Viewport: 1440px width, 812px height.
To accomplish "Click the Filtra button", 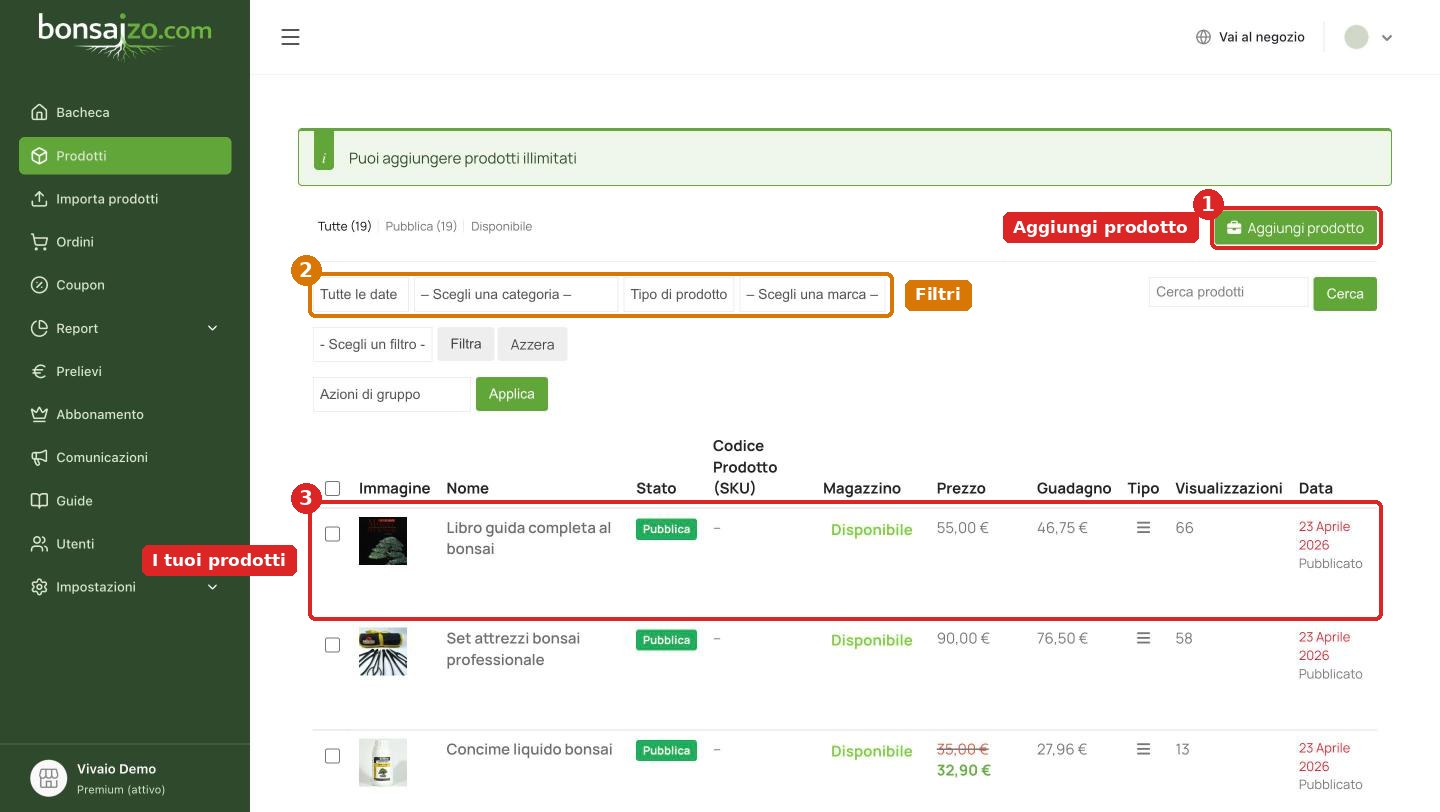I will coord(466,344).
